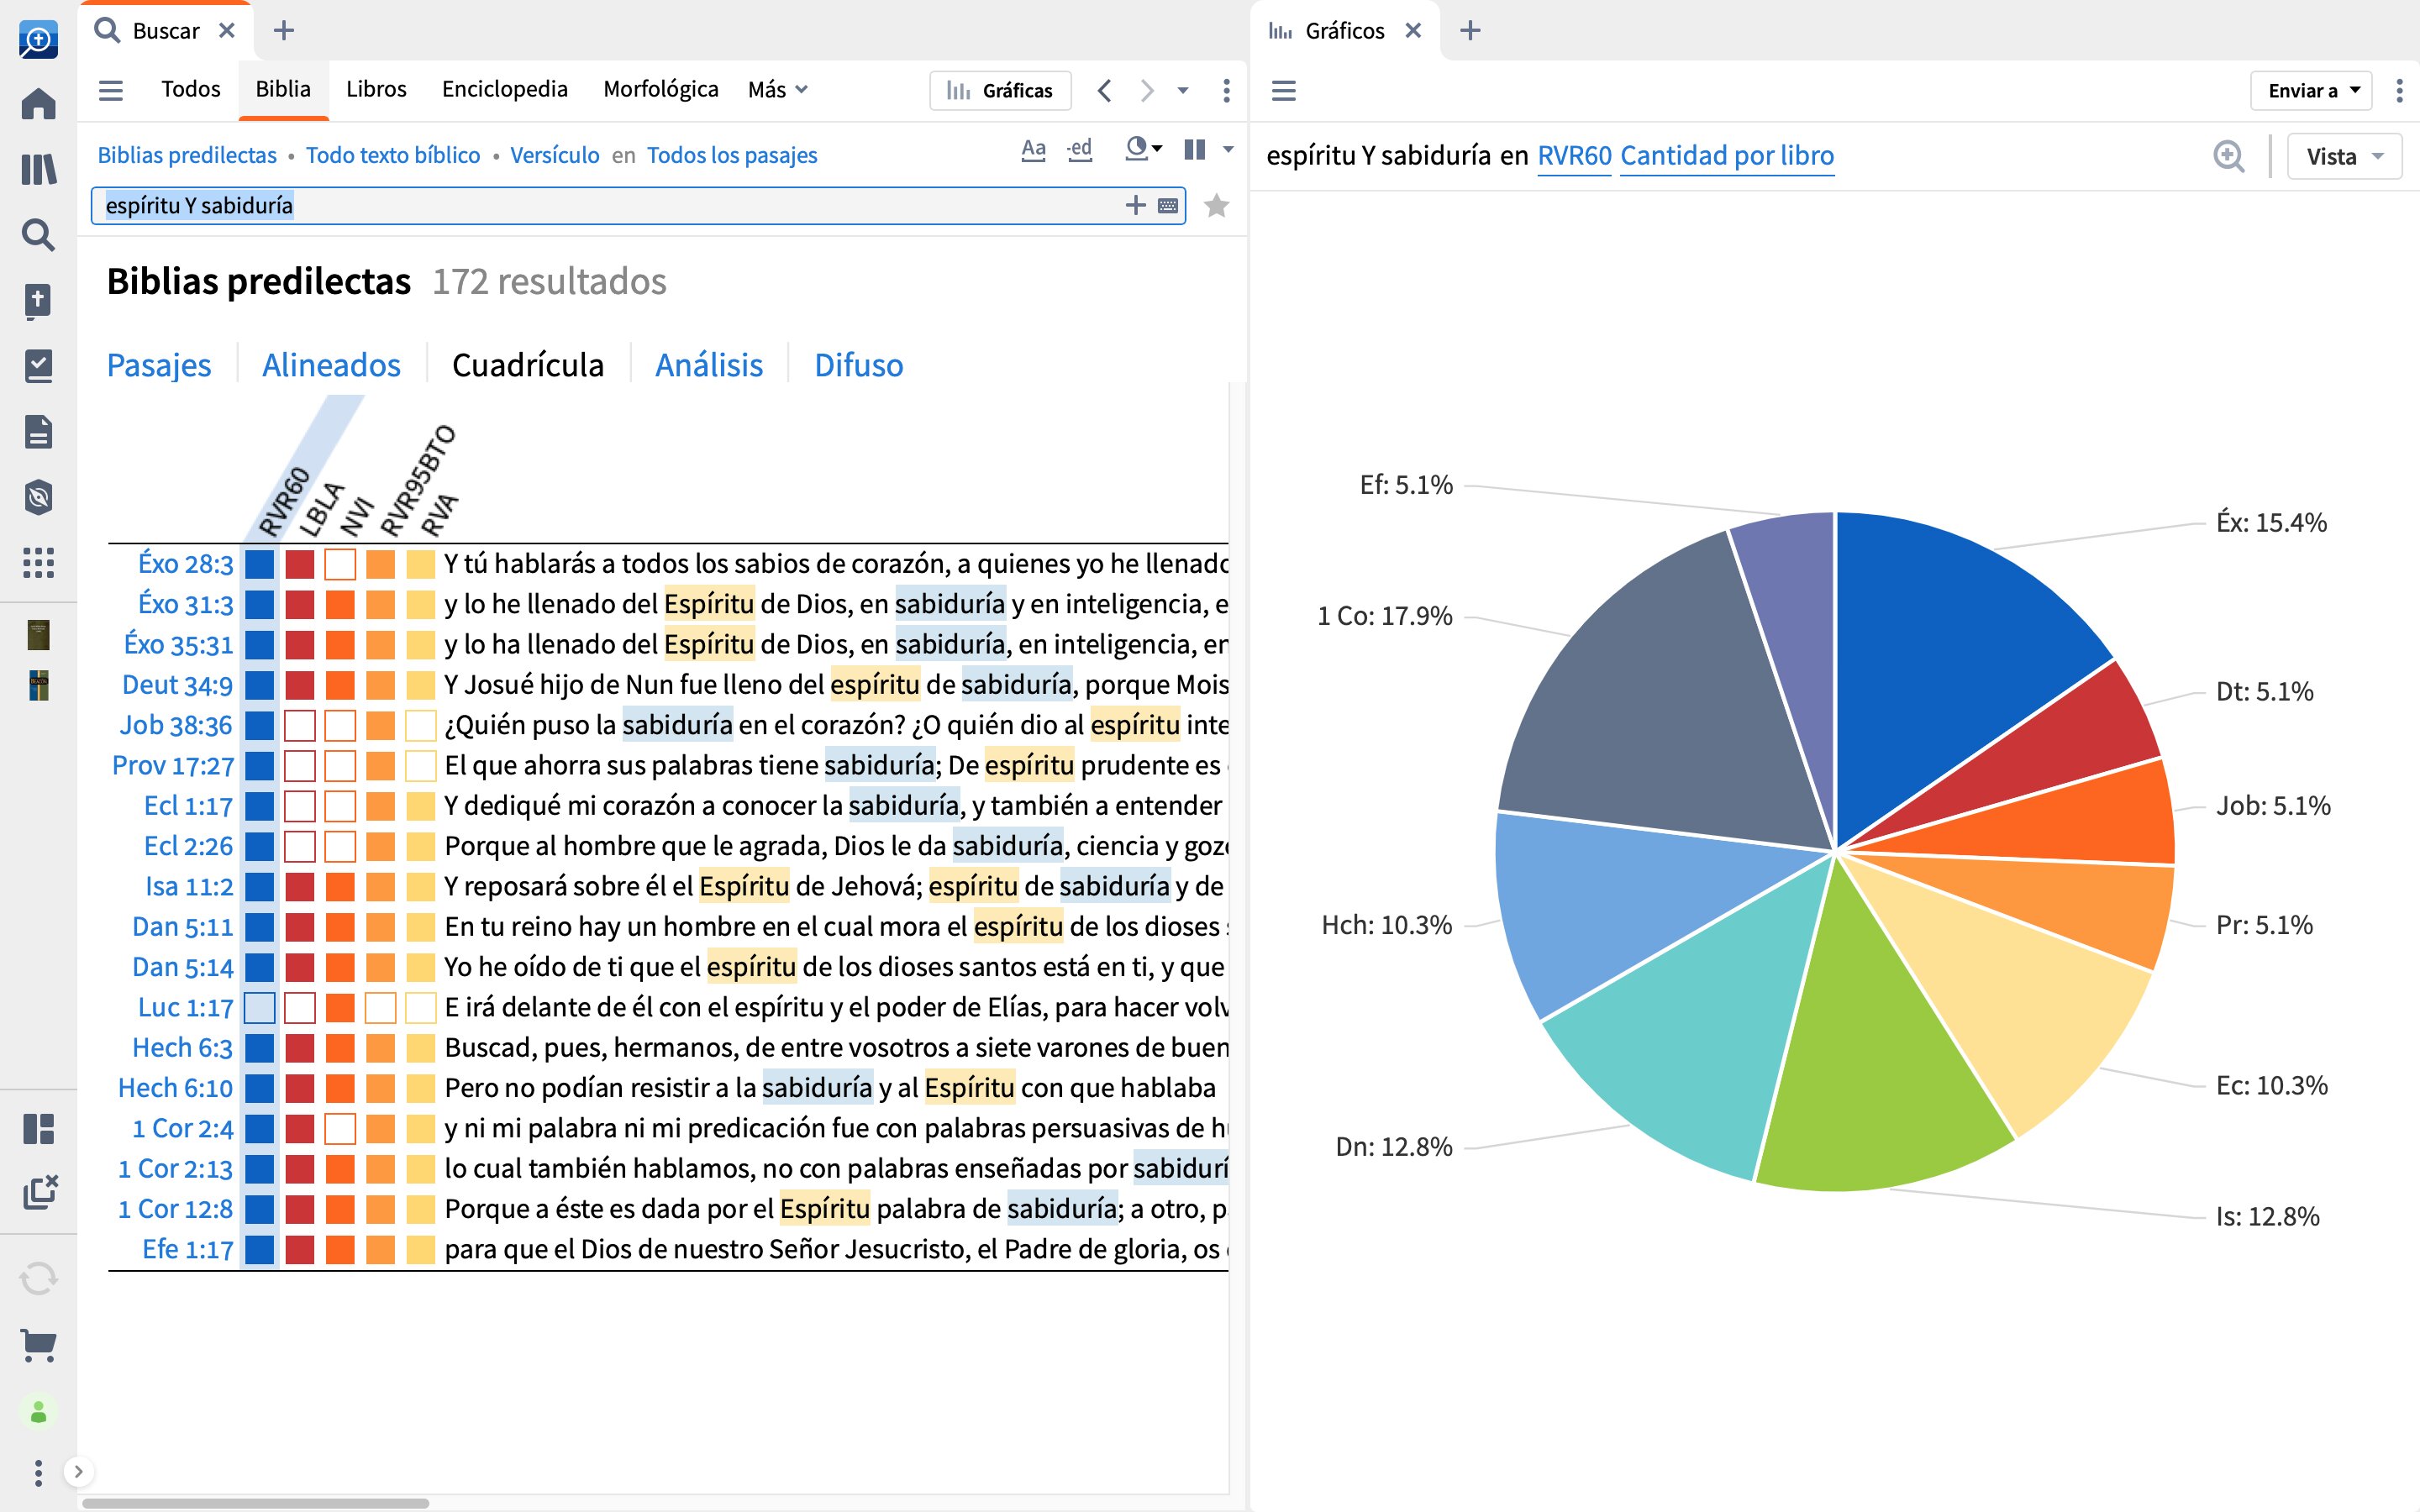2420x1512 pixels.
Task: Click the Search magnifier icon in sidebar
Action: 38,235
